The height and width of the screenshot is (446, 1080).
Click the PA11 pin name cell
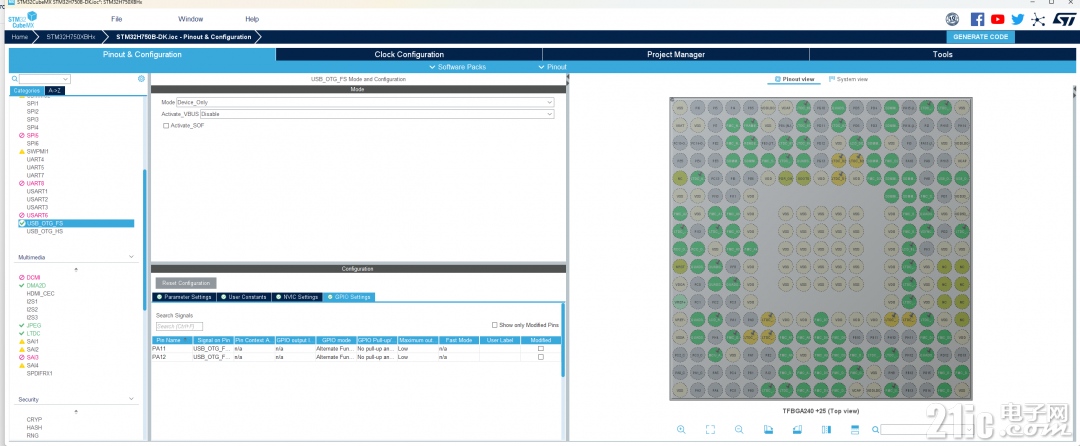pos(172,349)
